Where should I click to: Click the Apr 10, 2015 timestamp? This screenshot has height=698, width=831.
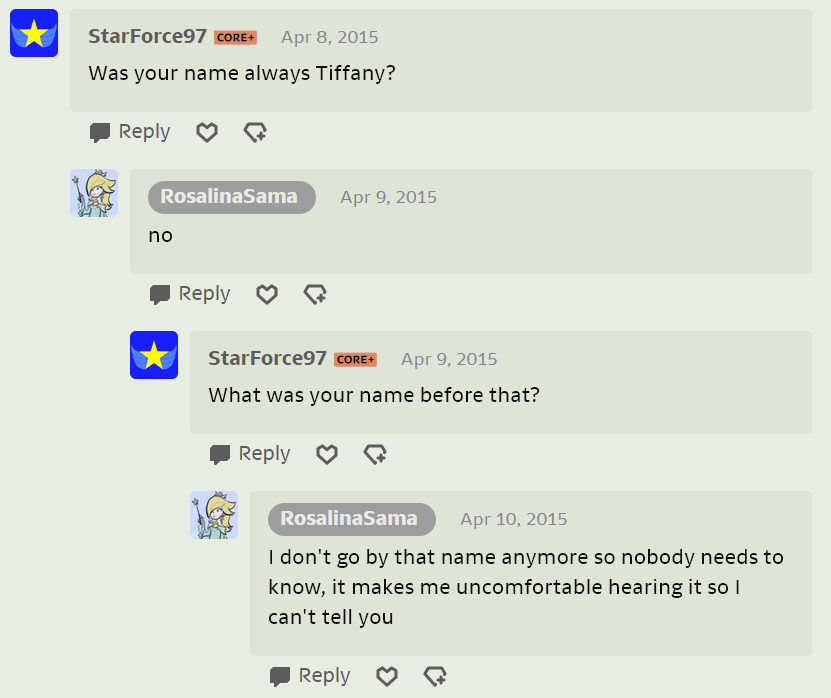coord(513,519)
